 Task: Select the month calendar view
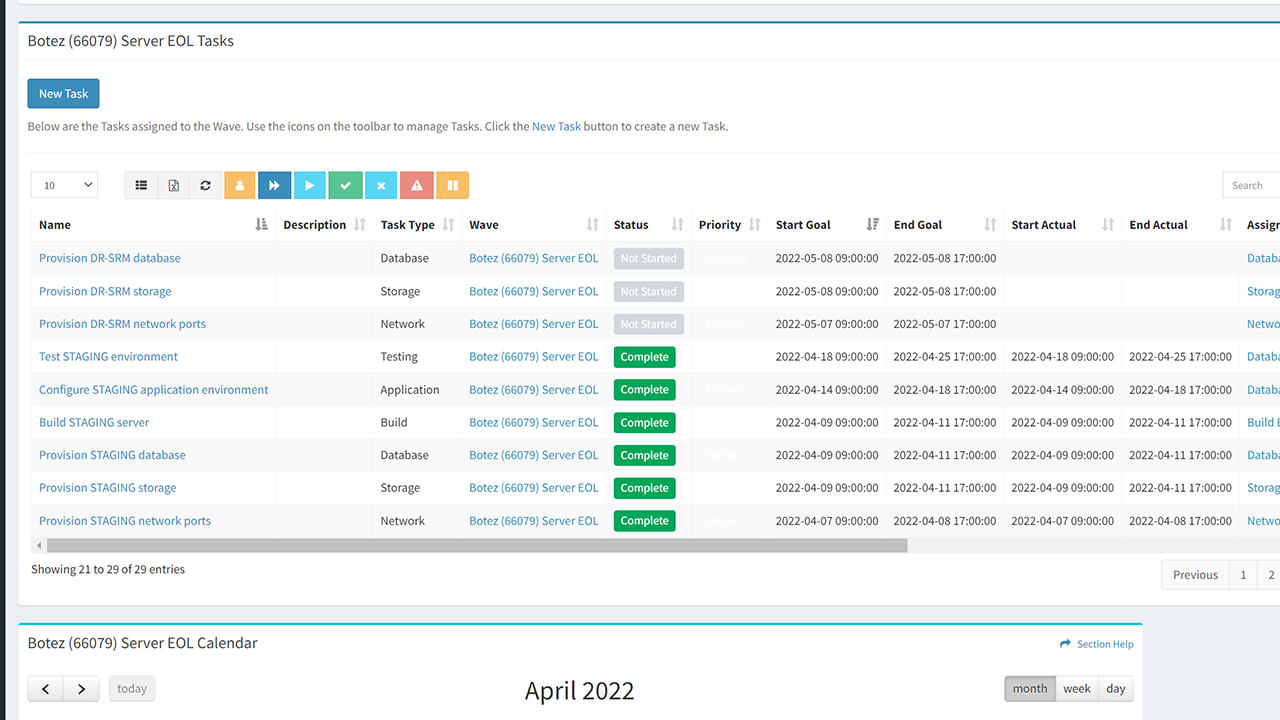tap(1030, 689)
